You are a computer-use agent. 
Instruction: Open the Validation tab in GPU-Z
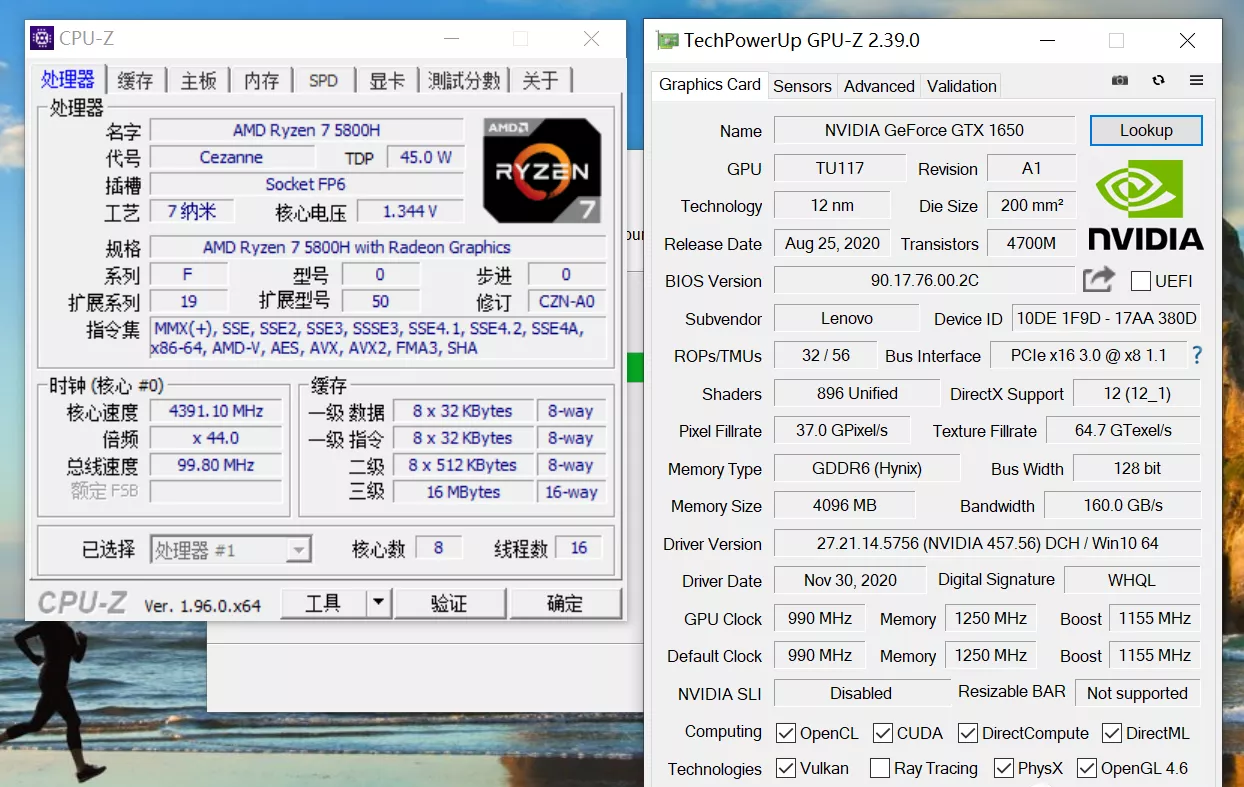[x=962, y=86]
